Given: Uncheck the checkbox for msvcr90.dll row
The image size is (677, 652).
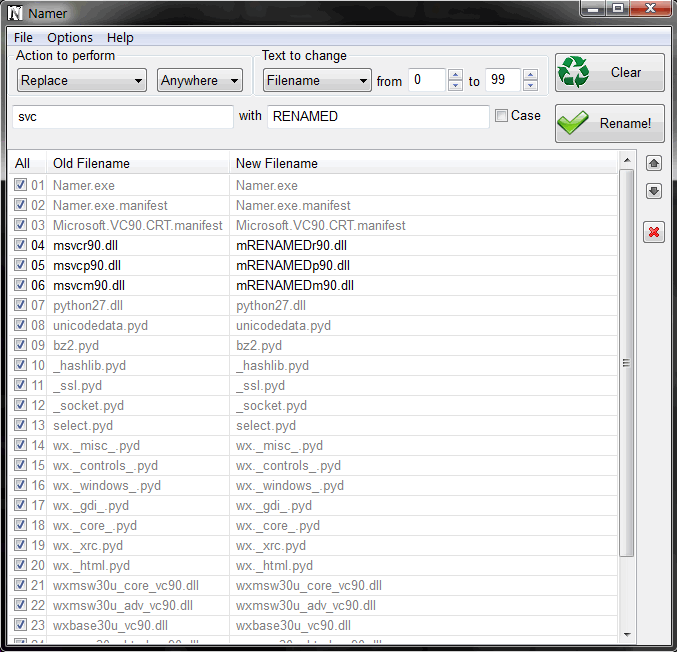Looking at the screenshot, I should click(x=21, y=245).
